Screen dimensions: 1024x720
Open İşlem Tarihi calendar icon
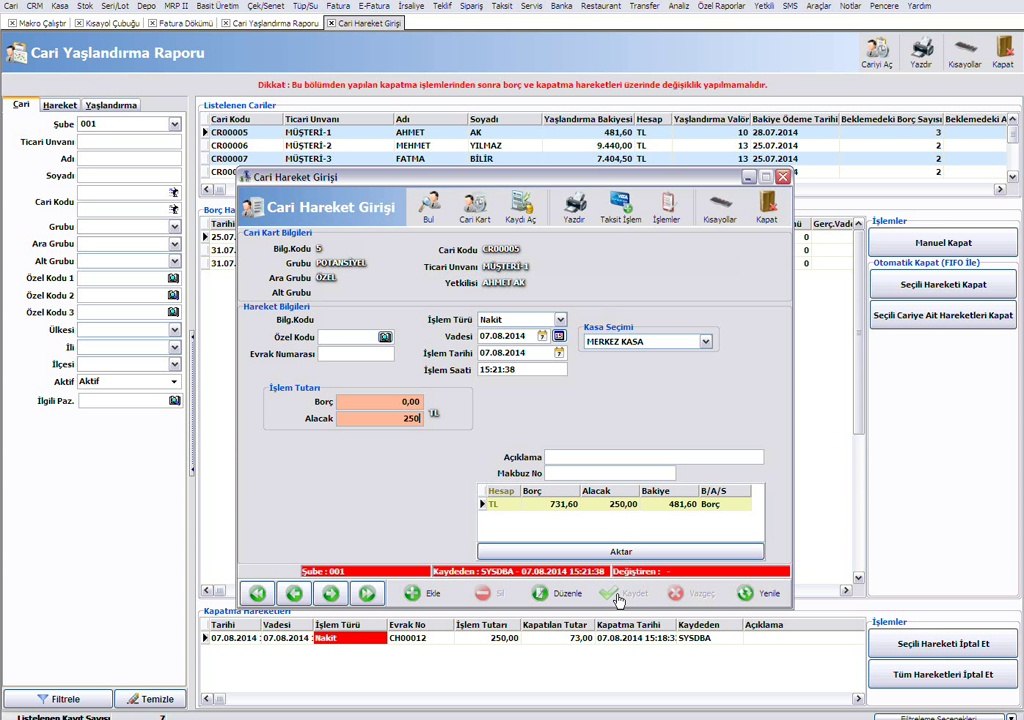[559, 353]
